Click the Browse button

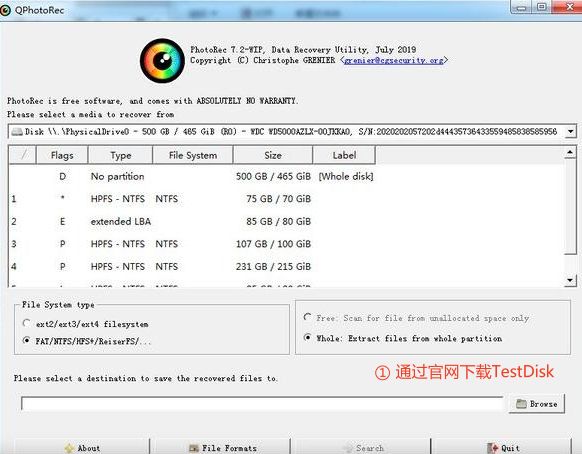pyautogui.click(x=537, y=404)
